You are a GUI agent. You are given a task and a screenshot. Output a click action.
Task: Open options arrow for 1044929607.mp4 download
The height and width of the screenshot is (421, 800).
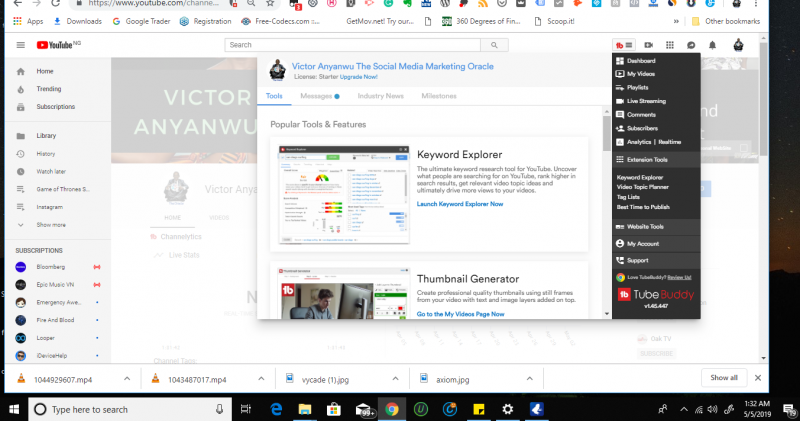128,379
